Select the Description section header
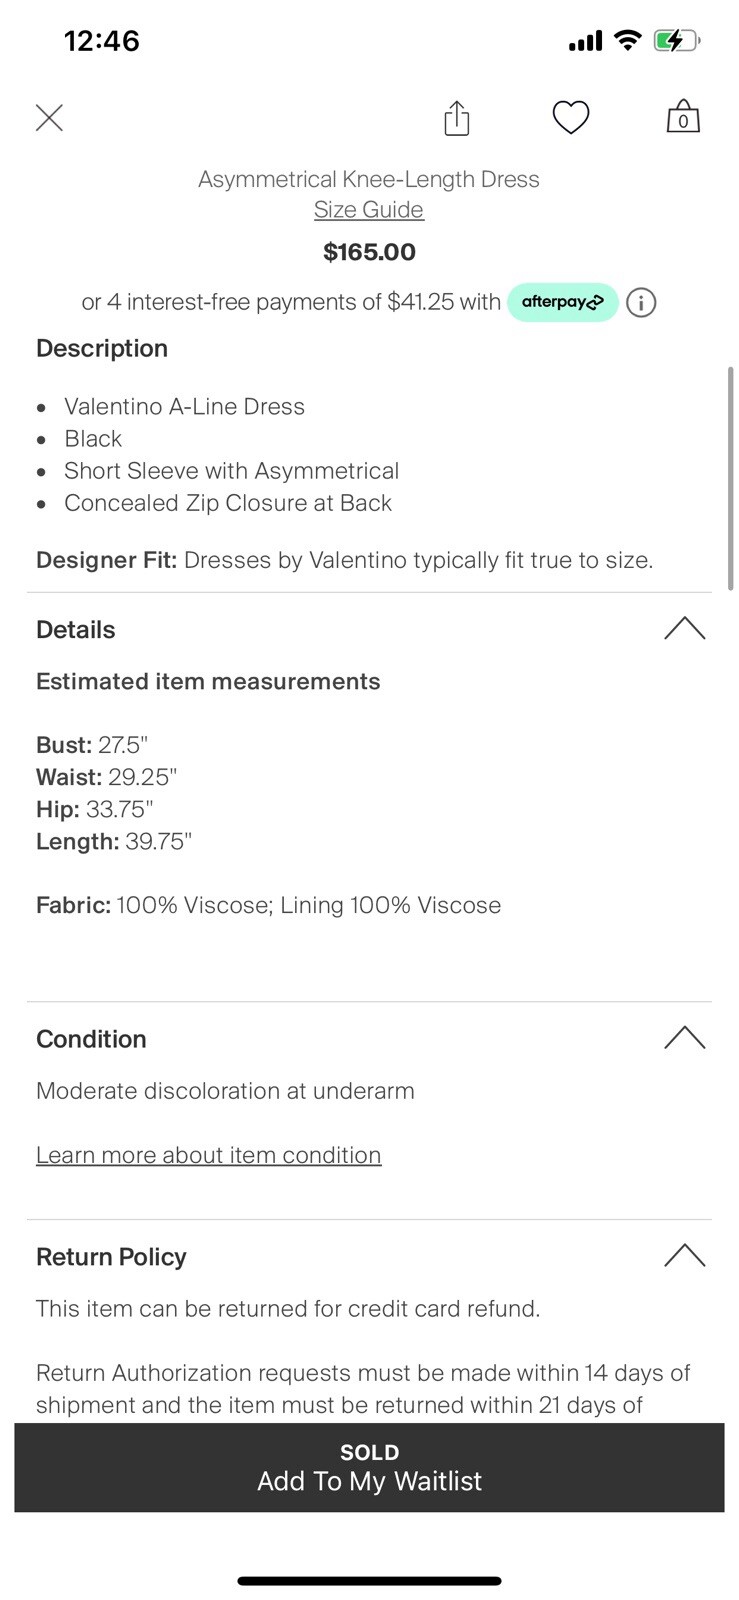 point(101,348)
